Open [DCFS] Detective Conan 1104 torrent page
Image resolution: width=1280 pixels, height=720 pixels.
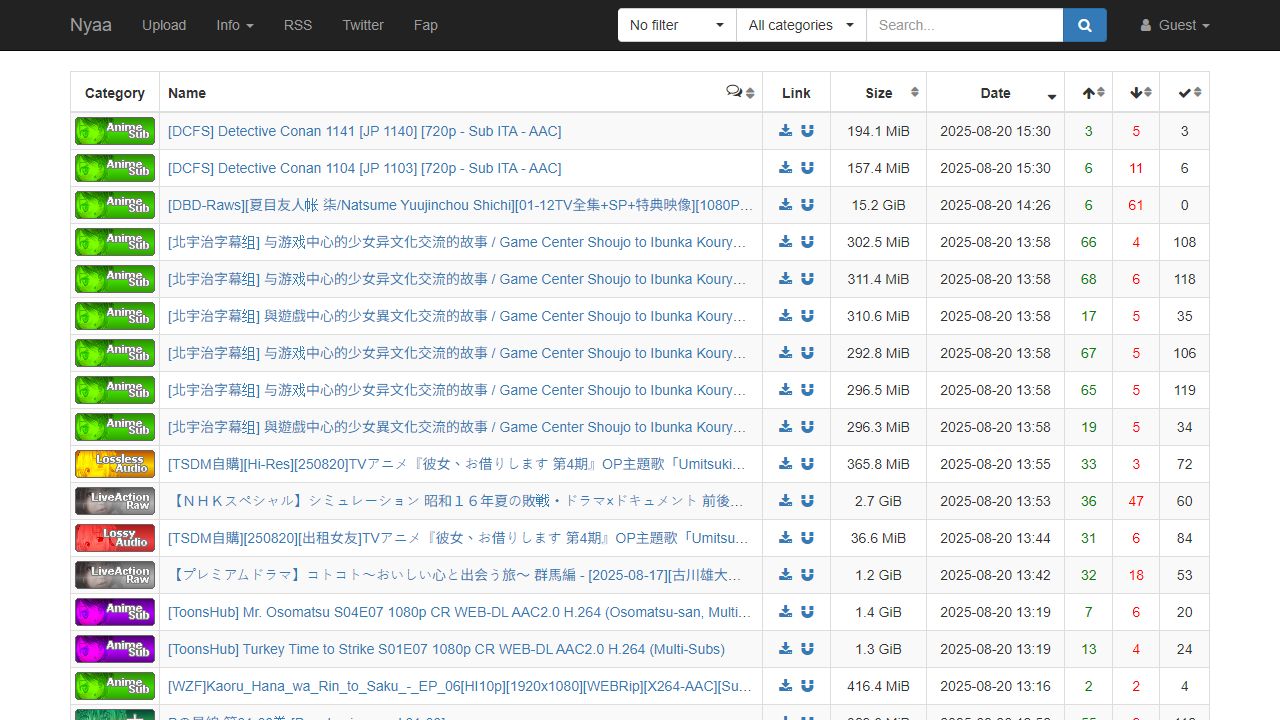(x=365, y=168)
